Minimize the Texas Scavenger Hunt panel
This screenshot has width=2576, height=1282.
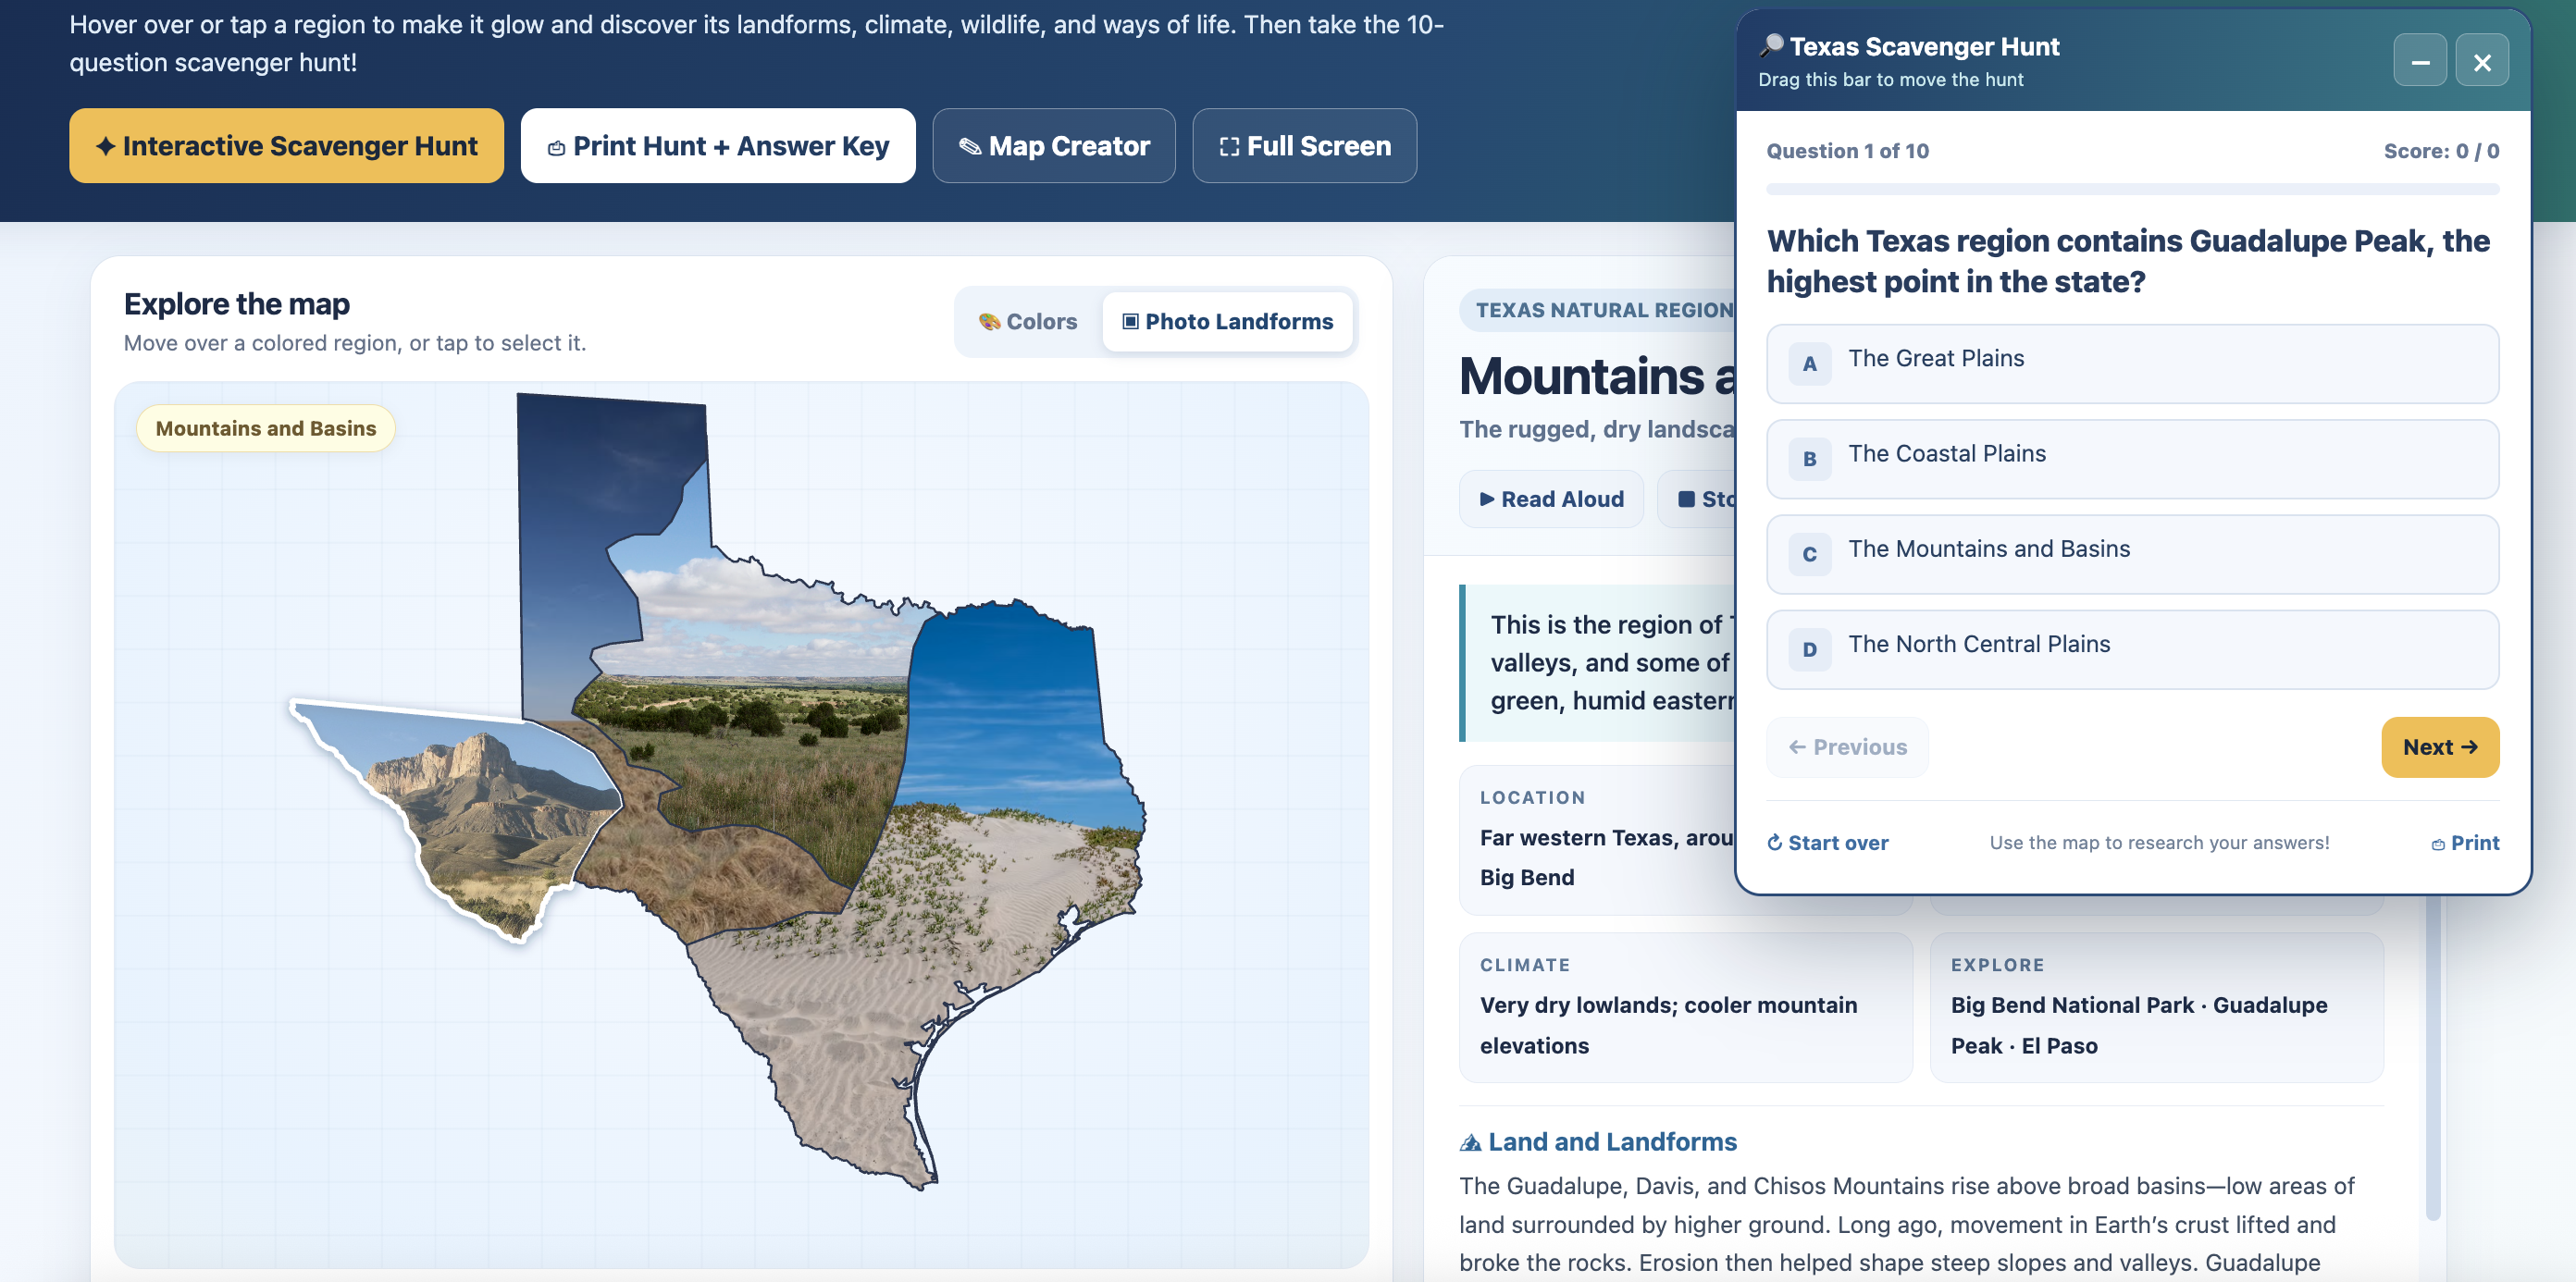[2420, 61]
